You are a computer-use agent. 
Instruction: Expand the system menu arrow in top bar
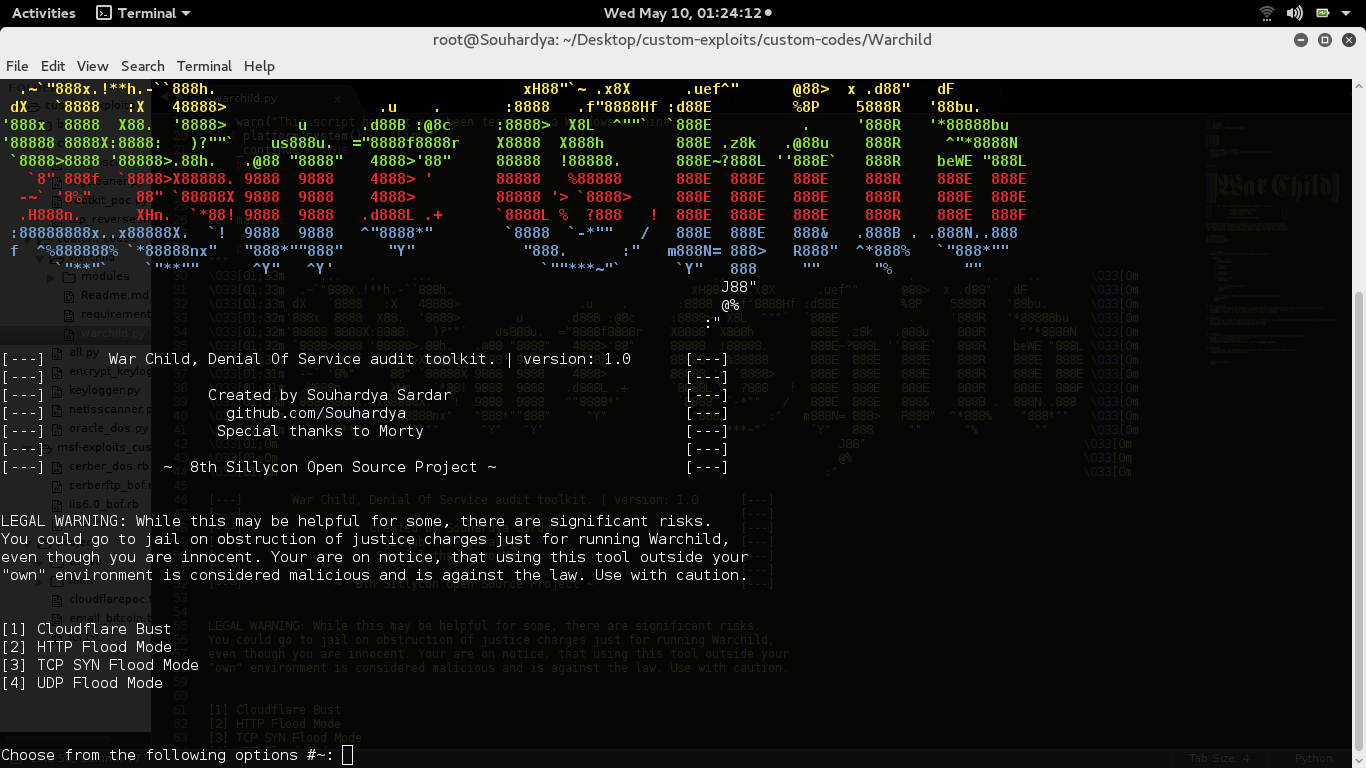(1348, 13)
